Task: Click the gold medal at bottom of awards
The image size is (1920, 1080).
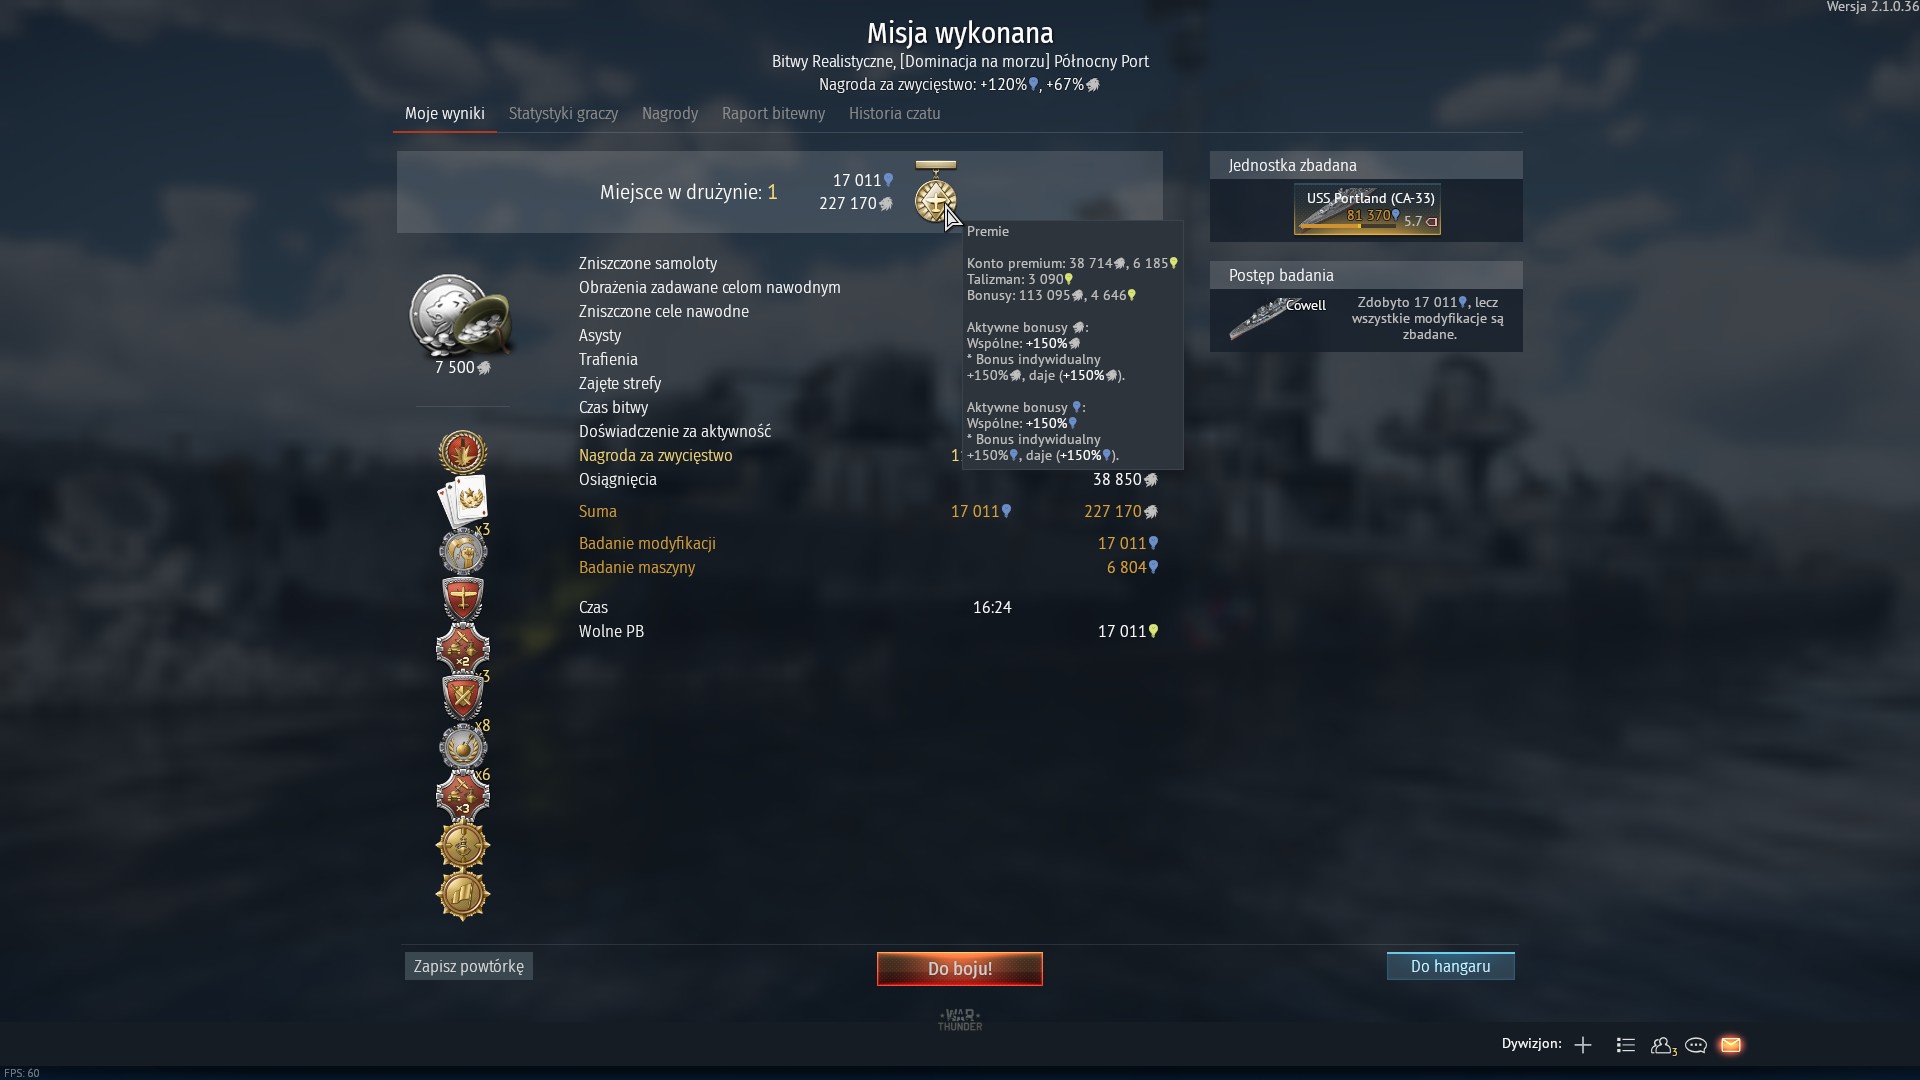Action: click(x=463, y=895)
